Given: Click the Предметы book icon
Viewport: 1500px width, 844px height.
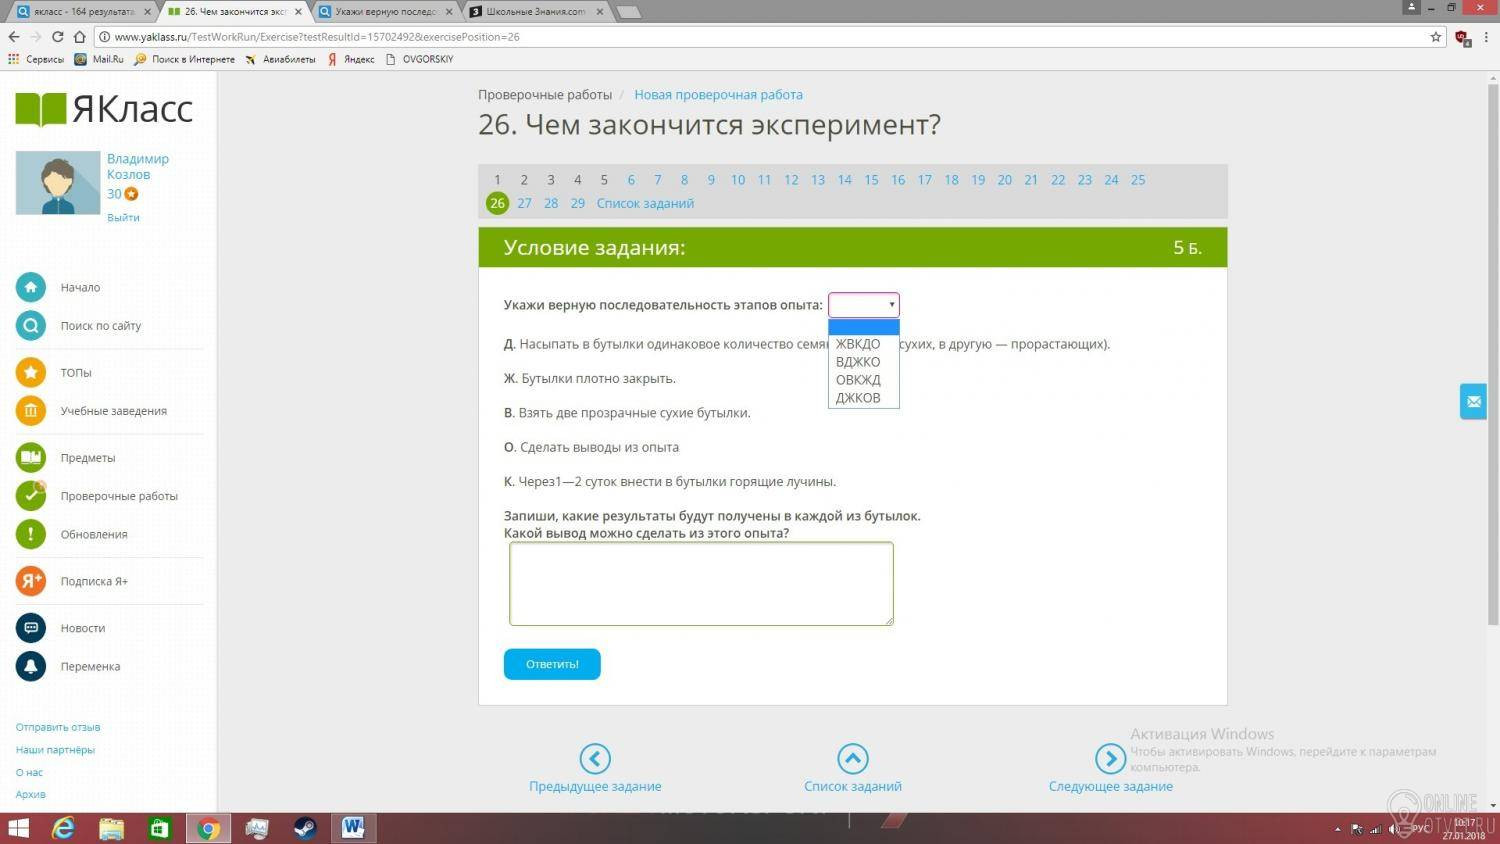Looking at the screenshot, I should [30, 457].
